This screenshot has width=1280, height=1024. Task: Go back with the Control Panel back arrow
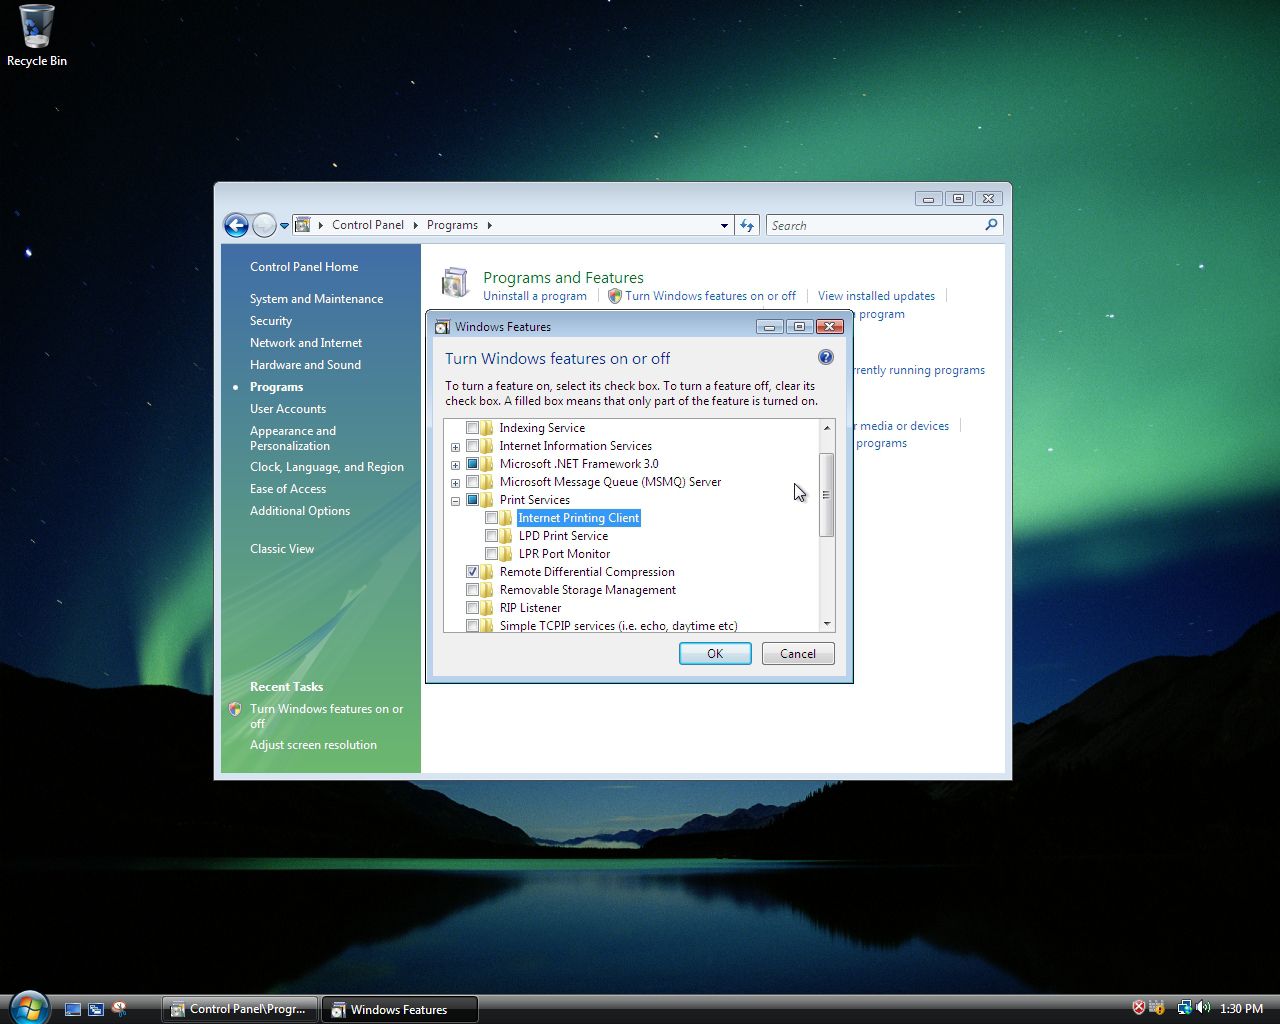point(236,225)
